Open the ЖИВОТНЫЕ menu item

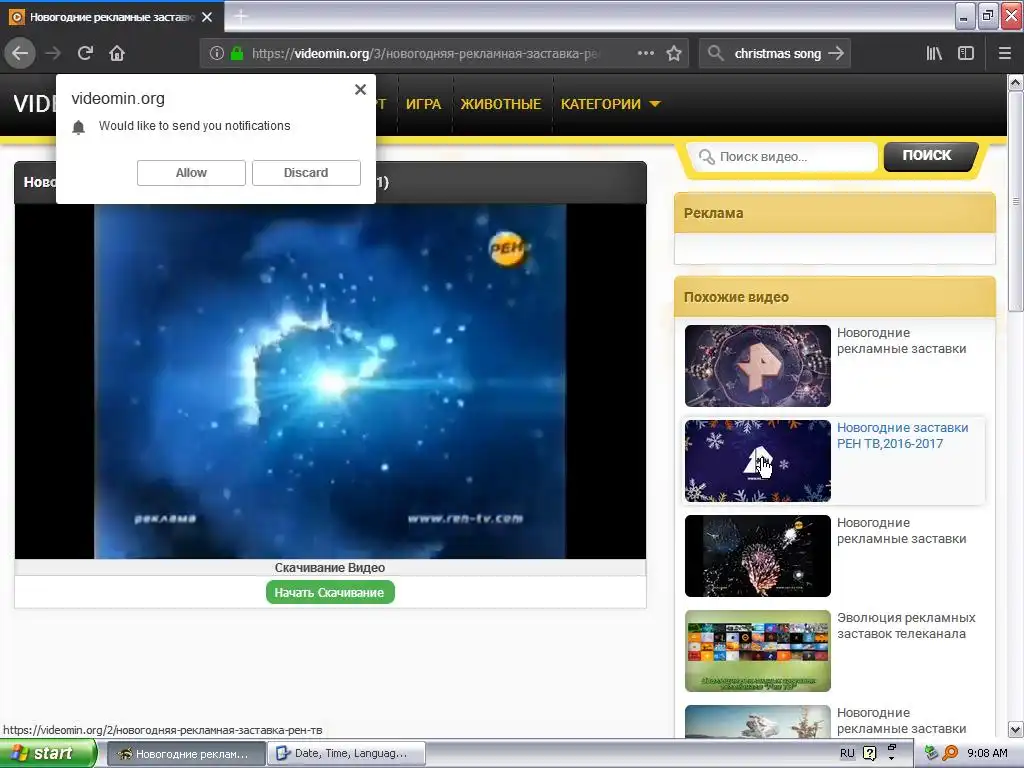501,104
